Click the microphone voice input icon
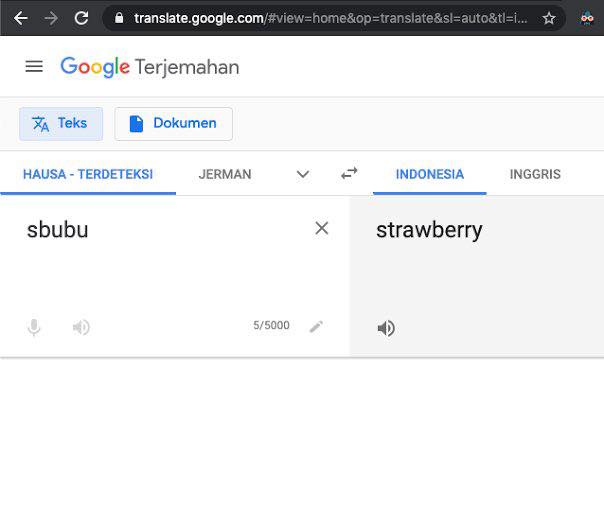Image resolution: width=604 pixels, height=508 pixels. pos(34,327)
